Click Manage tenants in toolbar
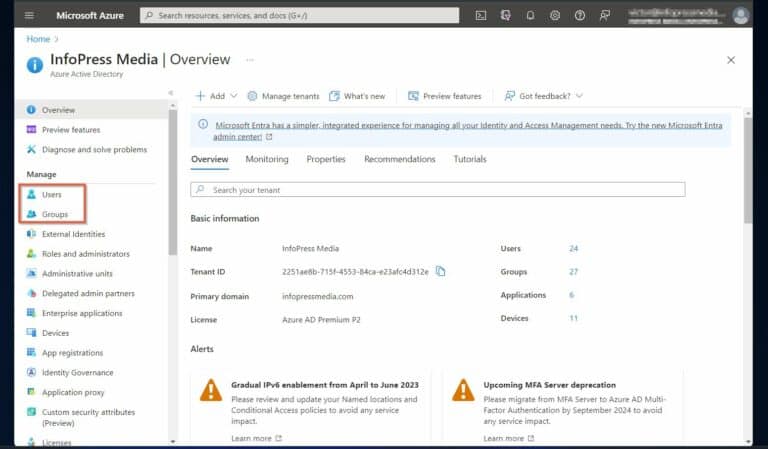Screen dimensions: 768x449 284,96
